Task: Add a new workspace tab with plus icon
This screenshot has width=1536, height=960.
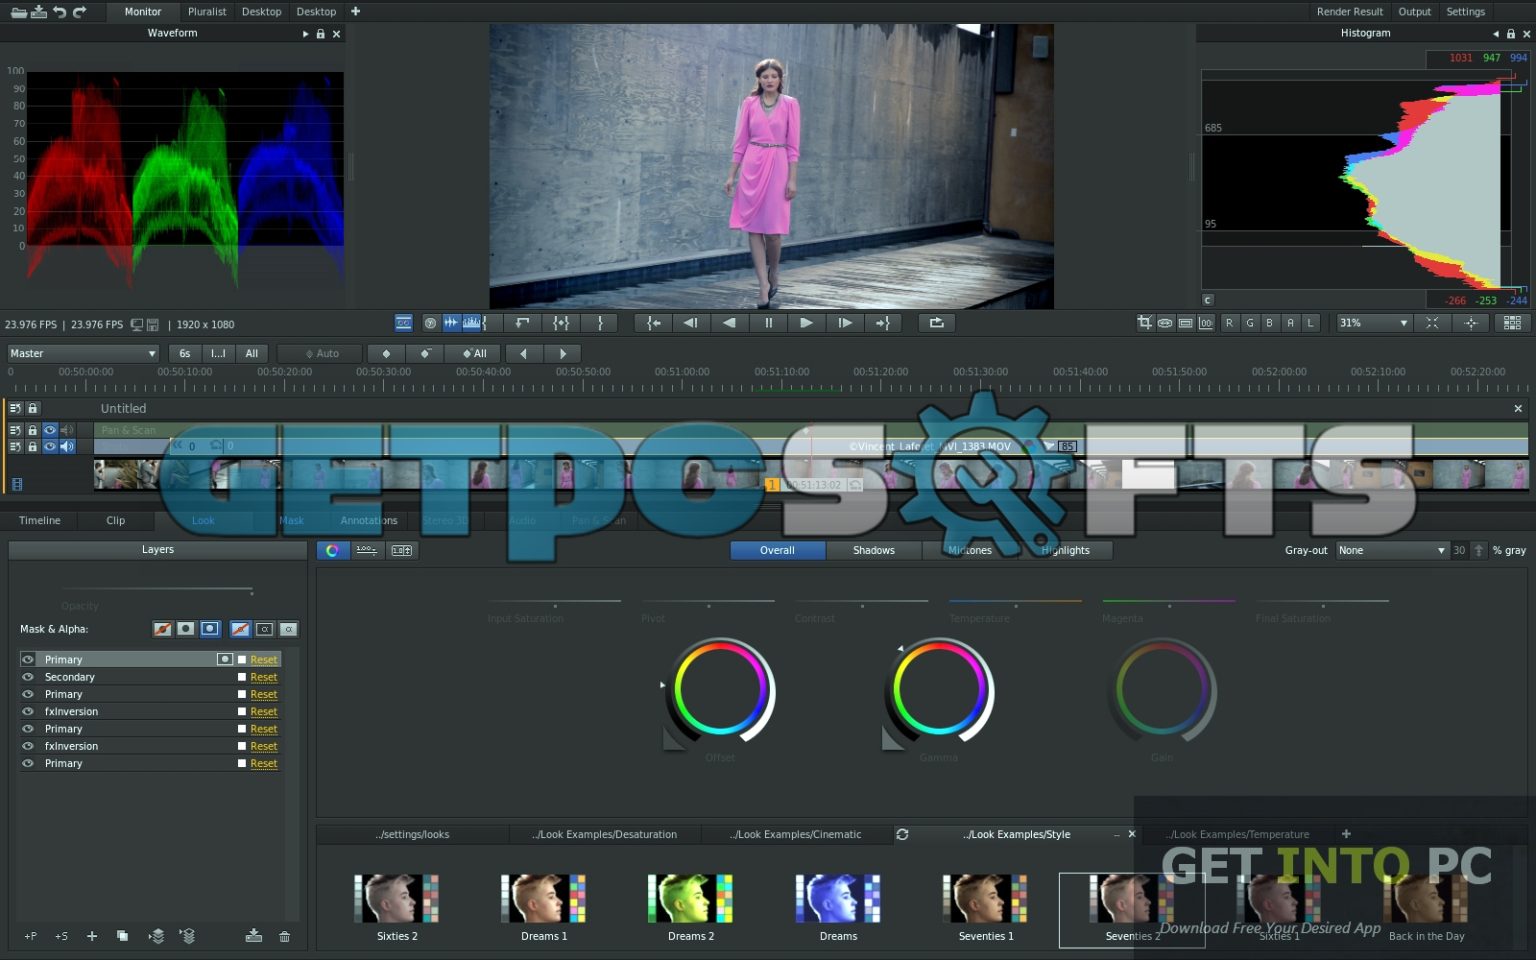Action: [x=355, y=11]
